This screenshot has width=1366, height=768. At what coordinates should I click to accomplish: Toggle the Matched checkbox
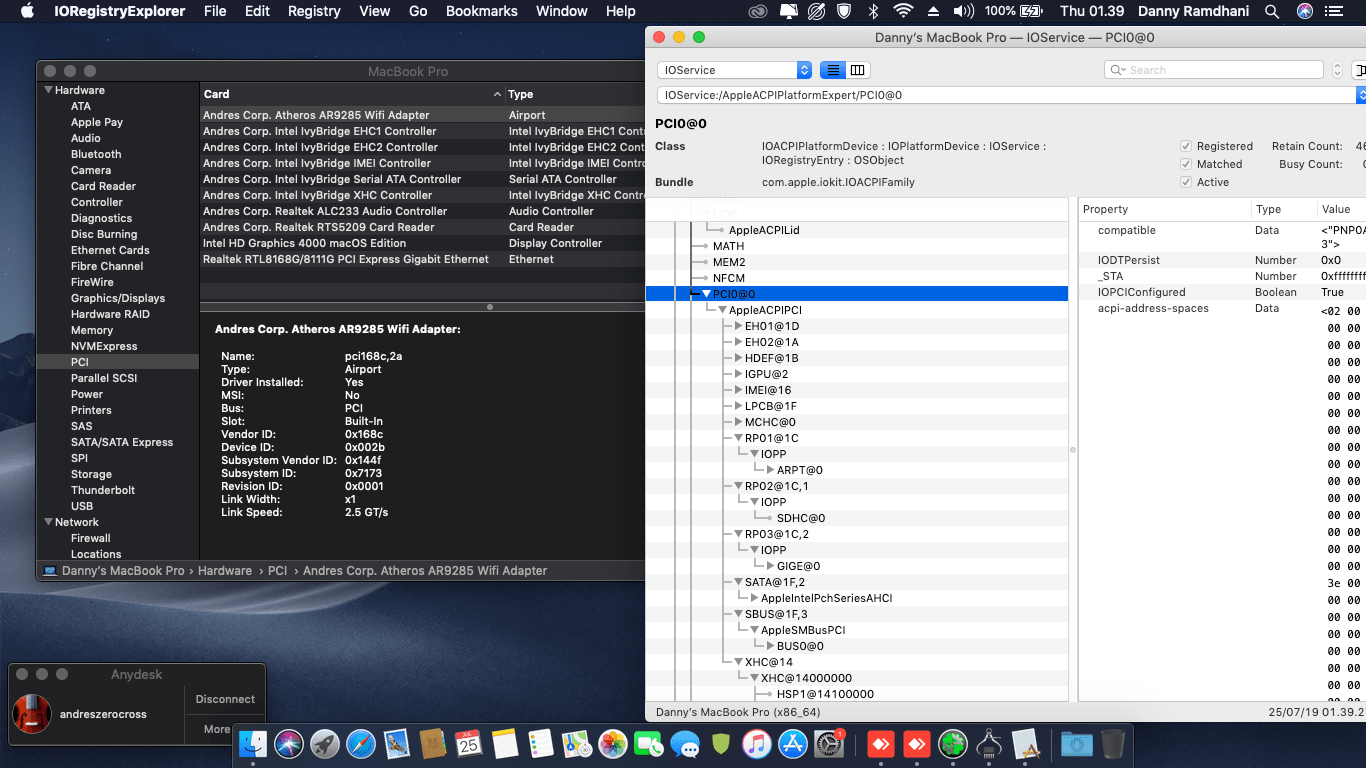tap(1186, 164)
